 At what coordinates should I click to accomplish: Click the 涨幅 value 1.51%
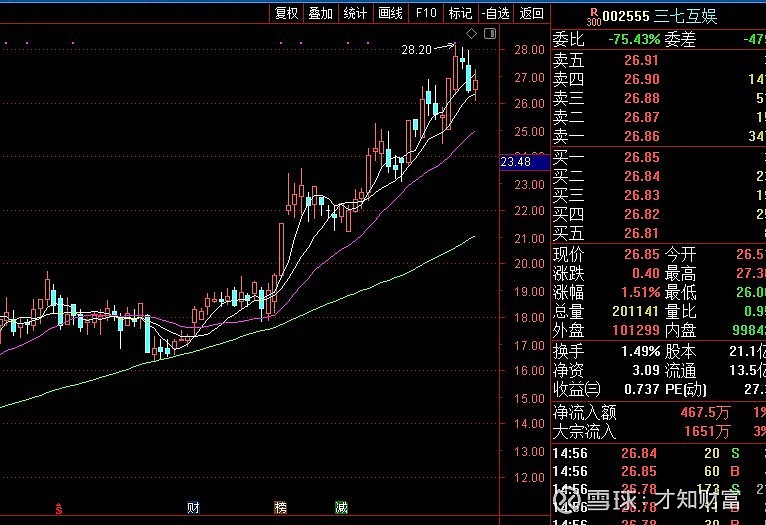640,293
